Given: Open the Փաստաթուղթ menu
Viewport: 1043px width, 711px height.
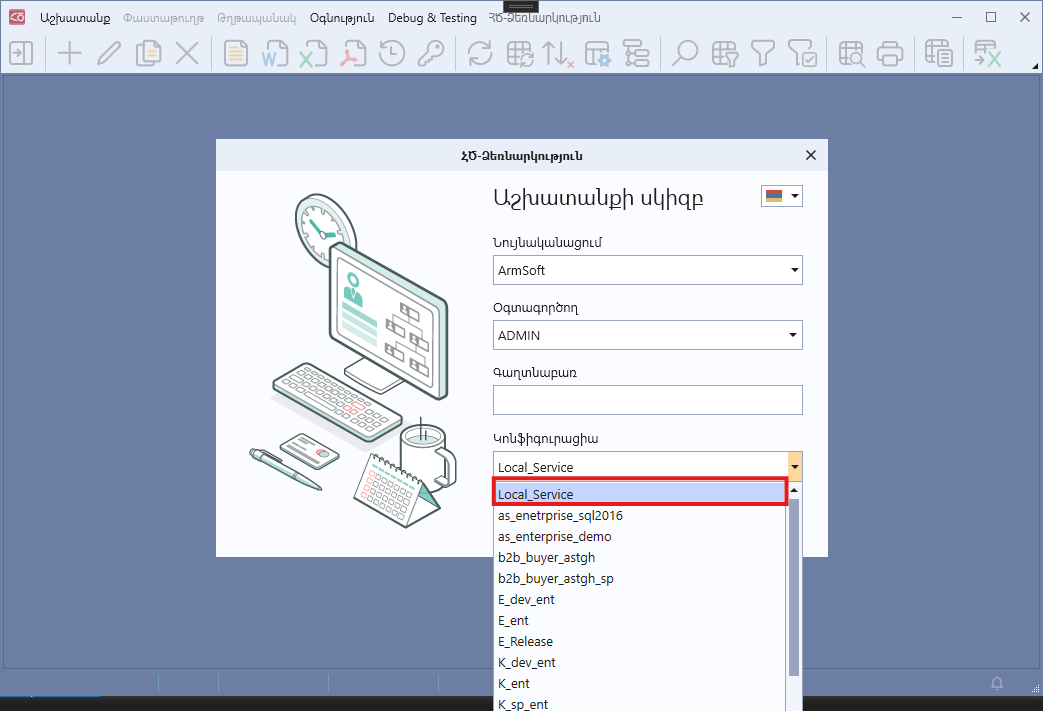Looking at the screenshot, I should click(164, 18).
